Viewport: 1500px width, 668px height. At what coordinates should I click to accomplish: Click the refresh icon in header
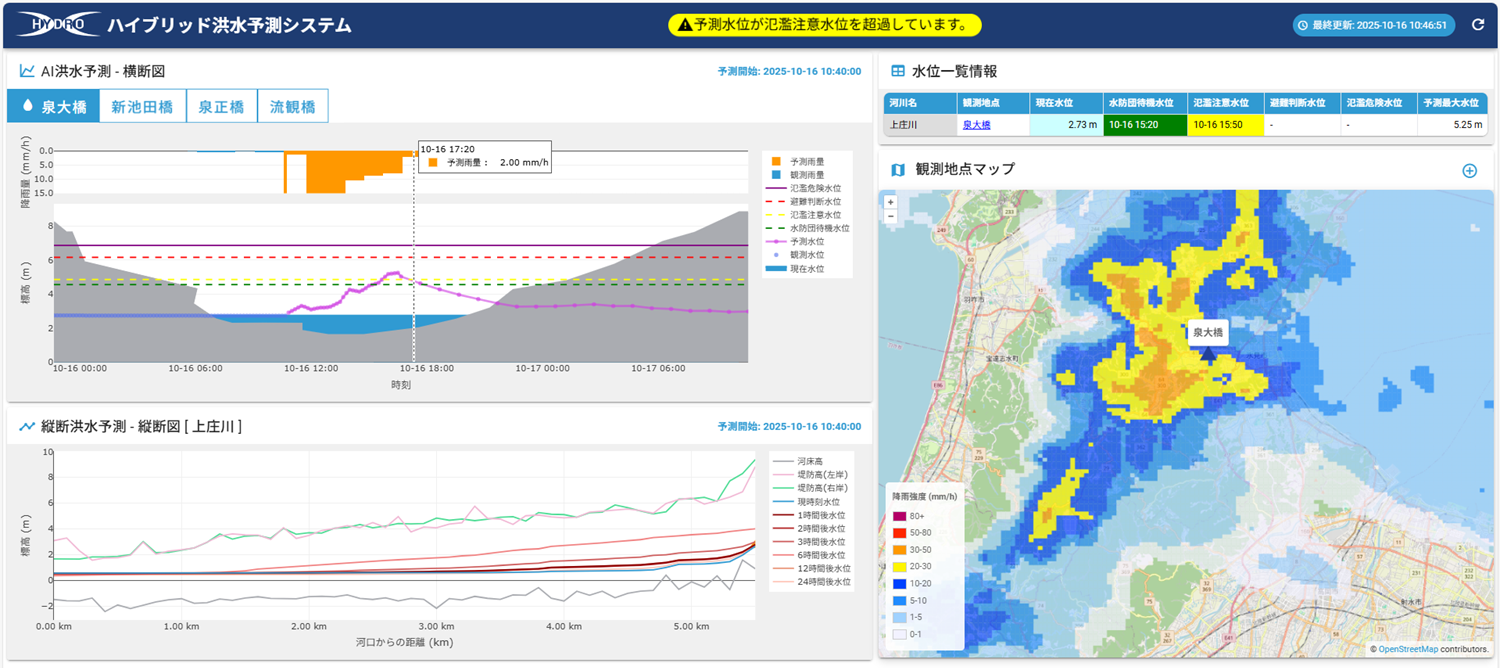pos(1477,25)
